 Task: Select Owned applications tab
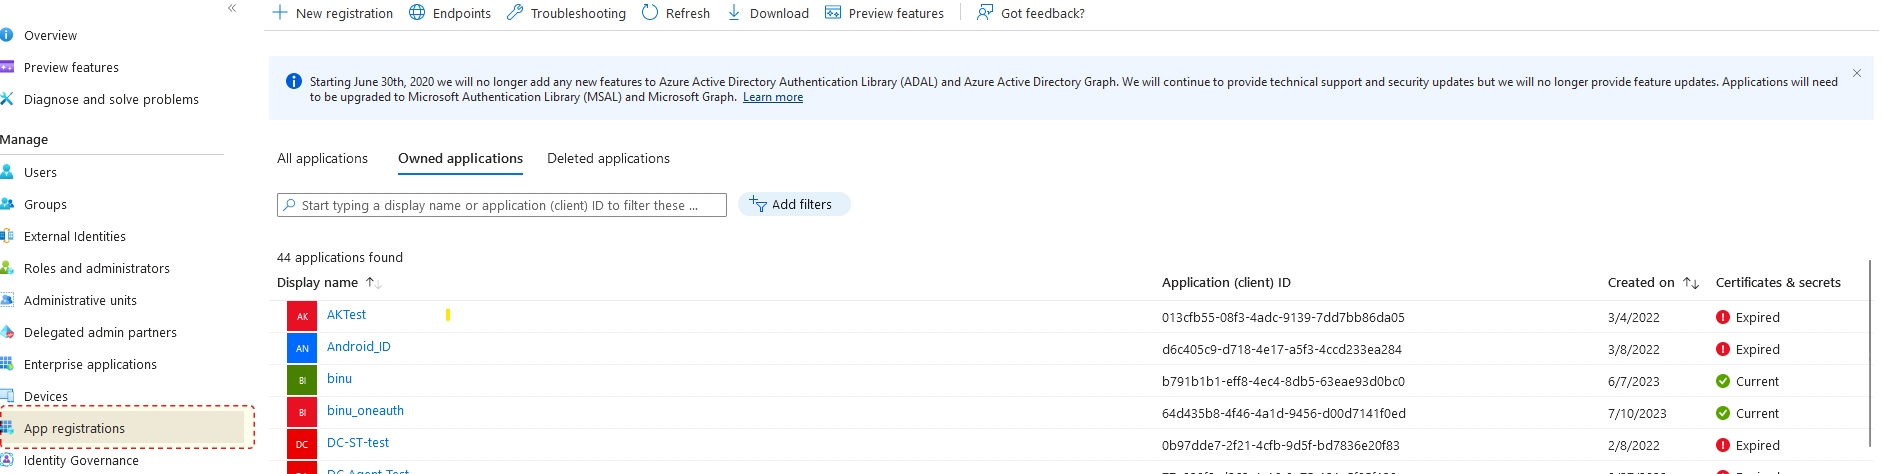pos(460,158)
